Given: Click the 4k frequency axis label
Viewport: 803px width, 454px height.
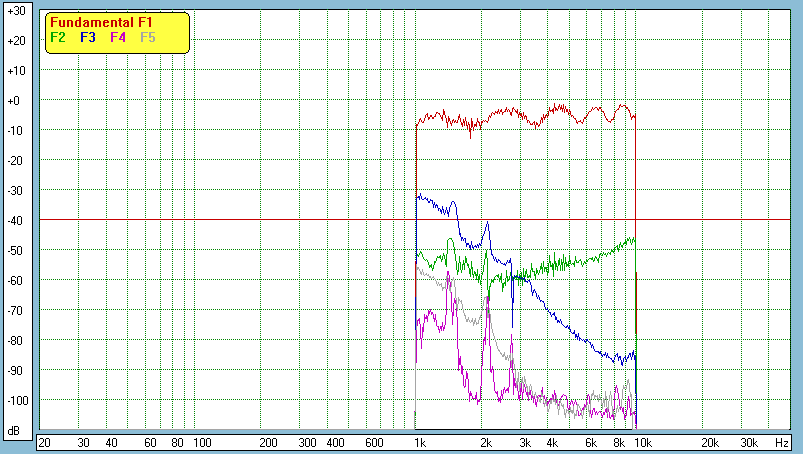Looking at the screenshot, I should (x=551, y=442).
